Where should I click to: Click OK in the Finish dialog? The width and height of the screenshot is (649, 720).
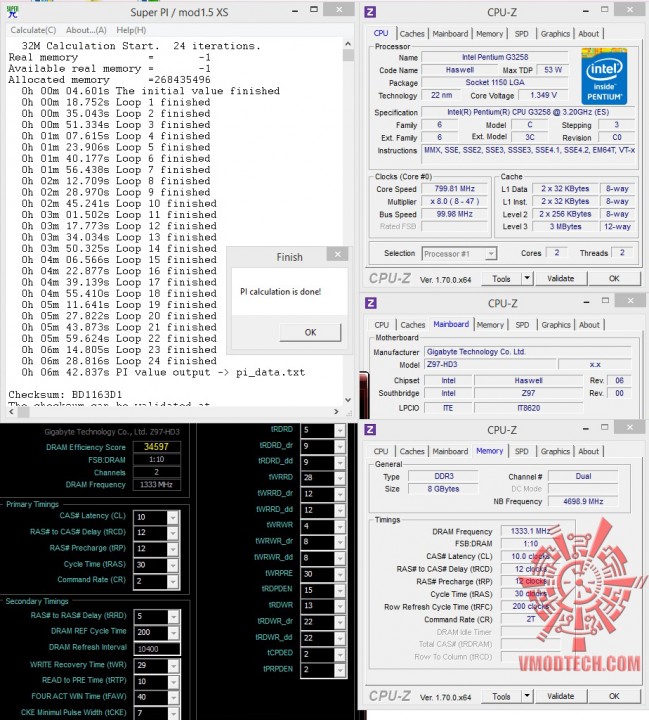[x=310, y=332]
